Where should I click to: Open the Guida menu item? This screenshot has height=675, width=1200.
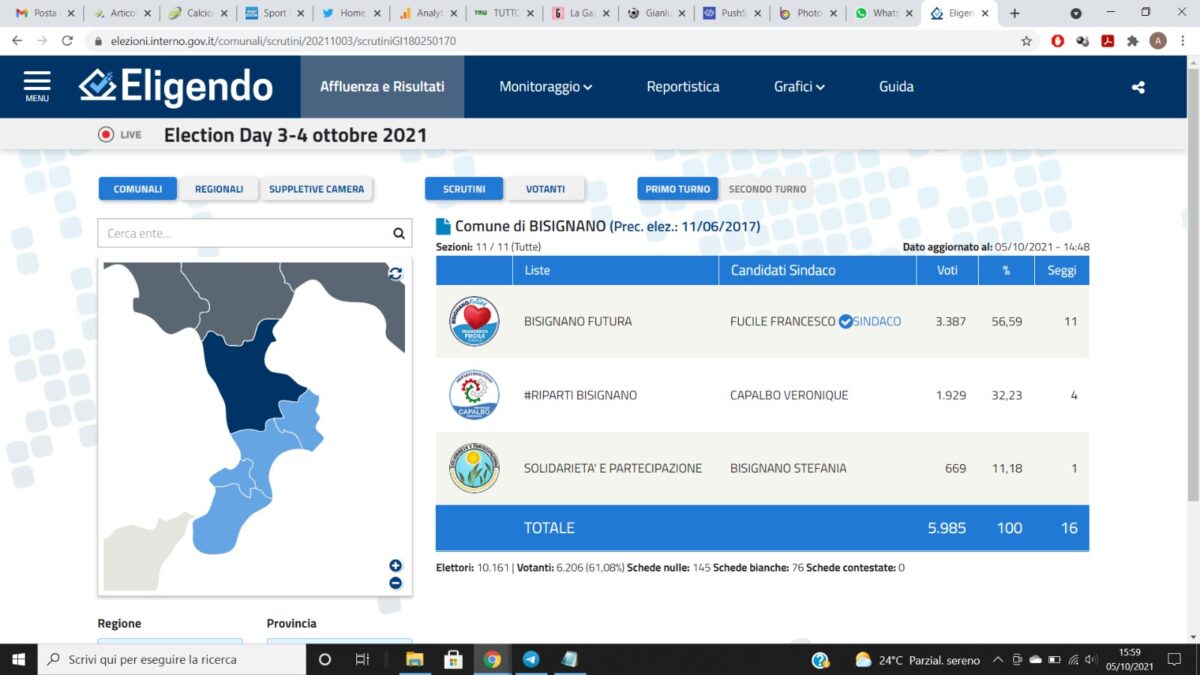896,87
